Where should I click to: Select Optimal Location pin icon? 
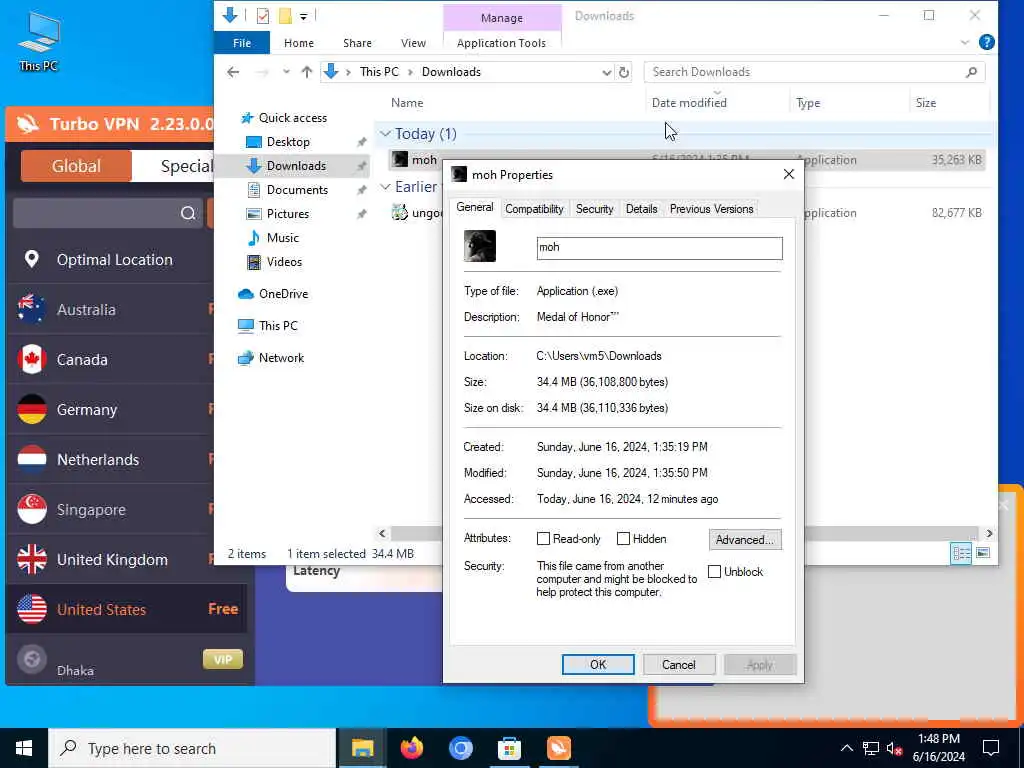[x=31, y=259]
